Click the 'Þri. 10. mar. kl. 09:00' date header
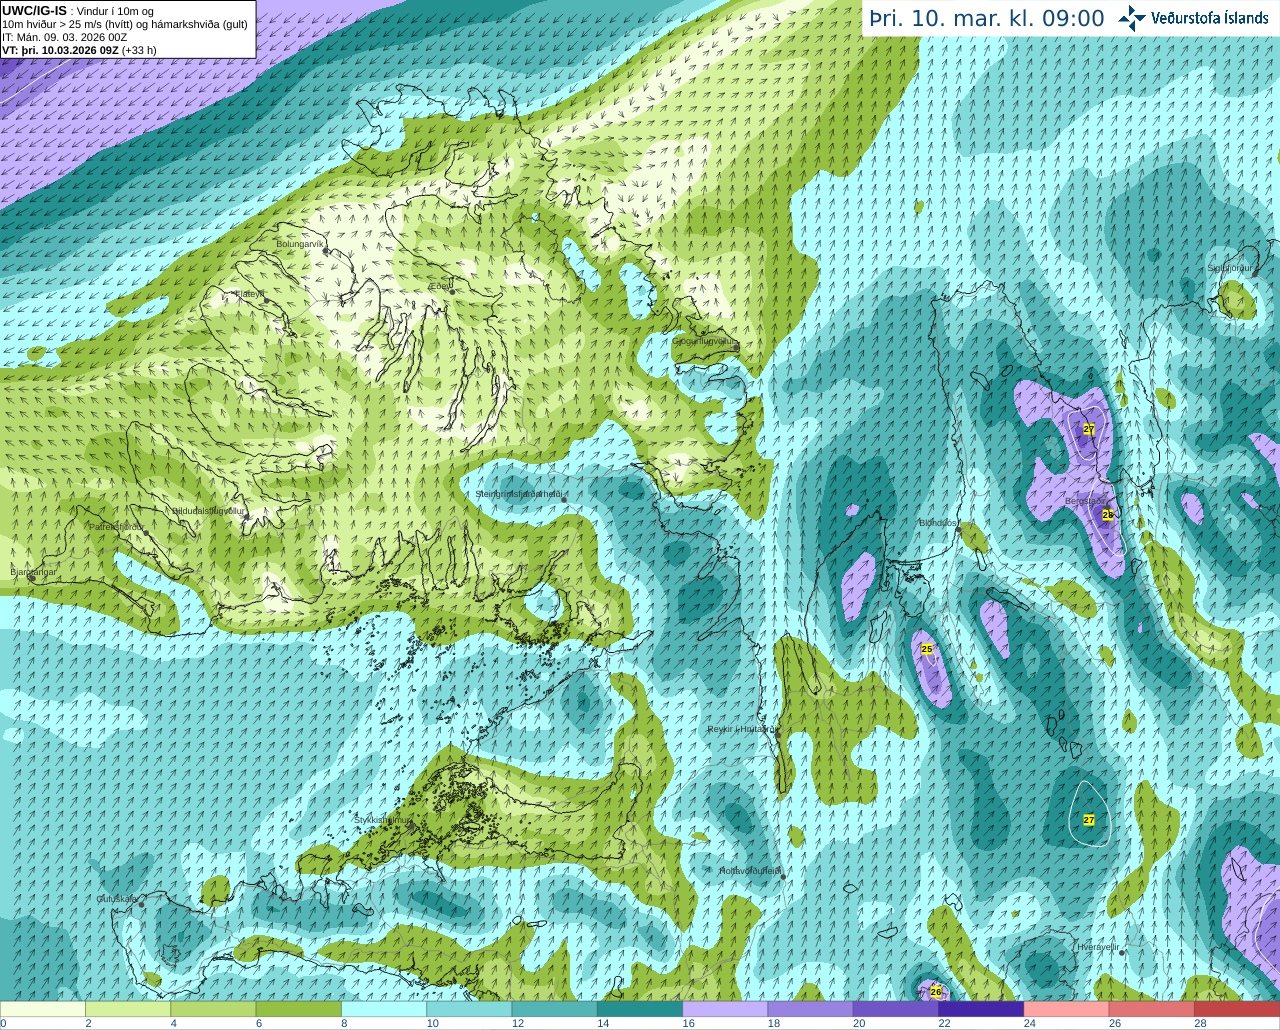The width and height of the screenshot is (1280, 1030). [987, 18]
